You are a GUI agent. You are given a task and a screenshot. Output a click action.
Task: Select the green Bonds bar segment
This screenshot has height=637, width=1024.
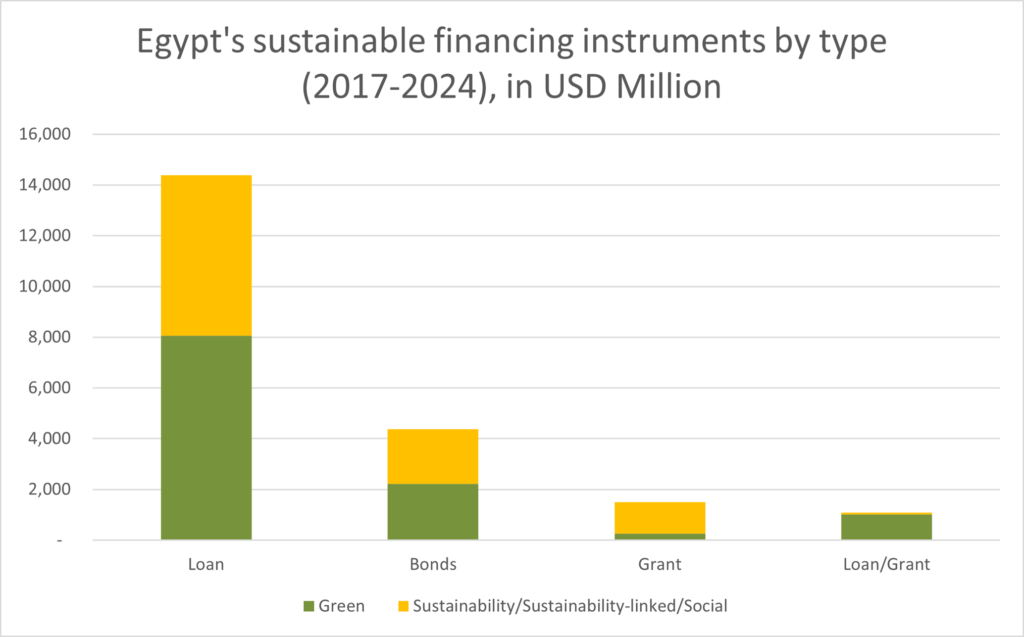[433, 512]
